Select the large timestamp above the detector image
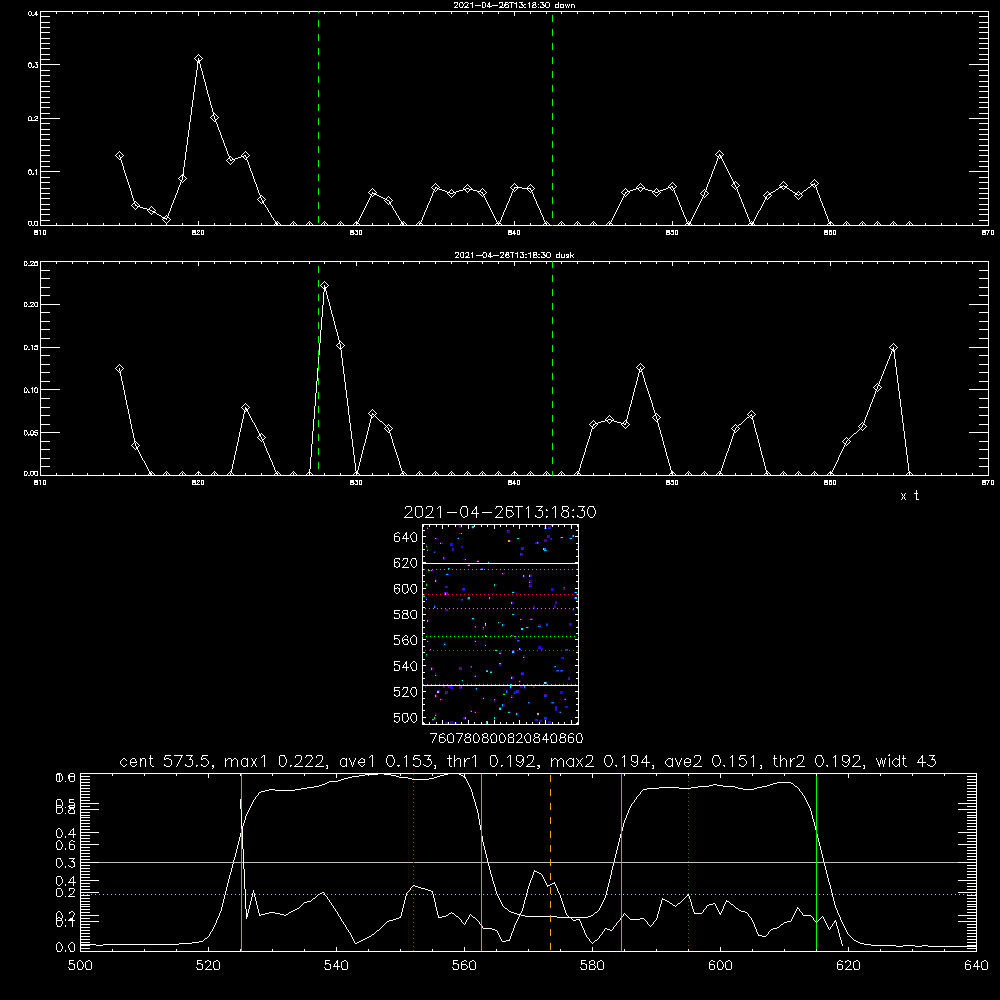 500,512
